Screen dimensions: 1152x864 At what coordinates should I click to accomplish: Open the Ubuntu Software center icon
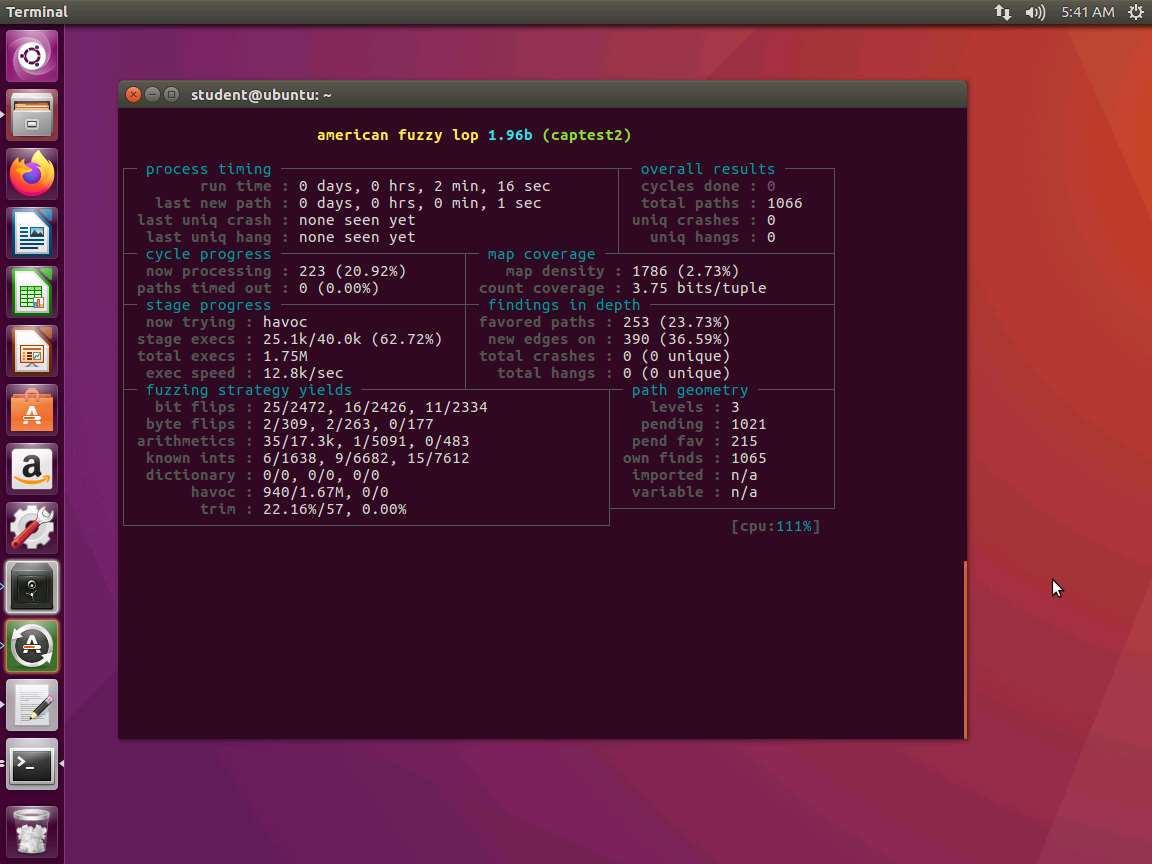(x=32, y=411)
